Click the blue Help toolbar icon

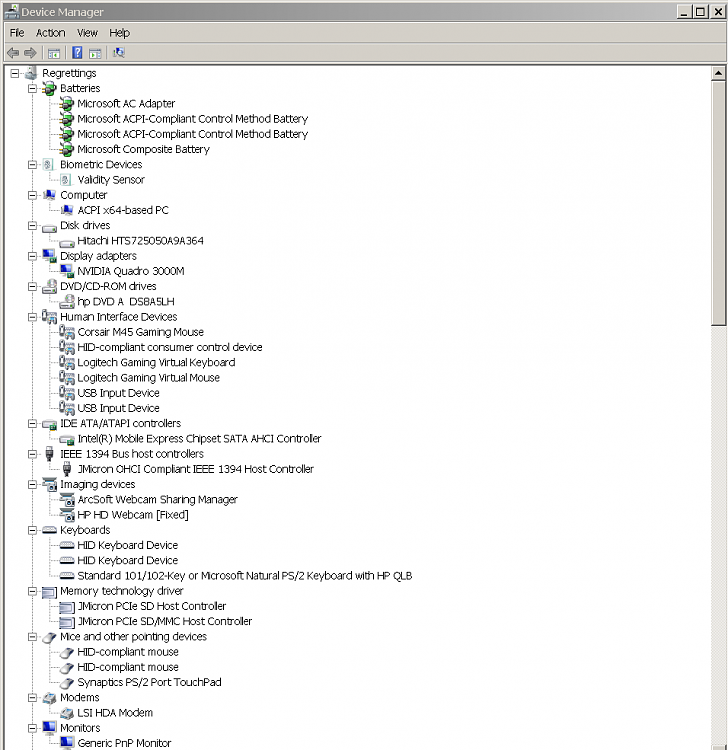point(77,53)
